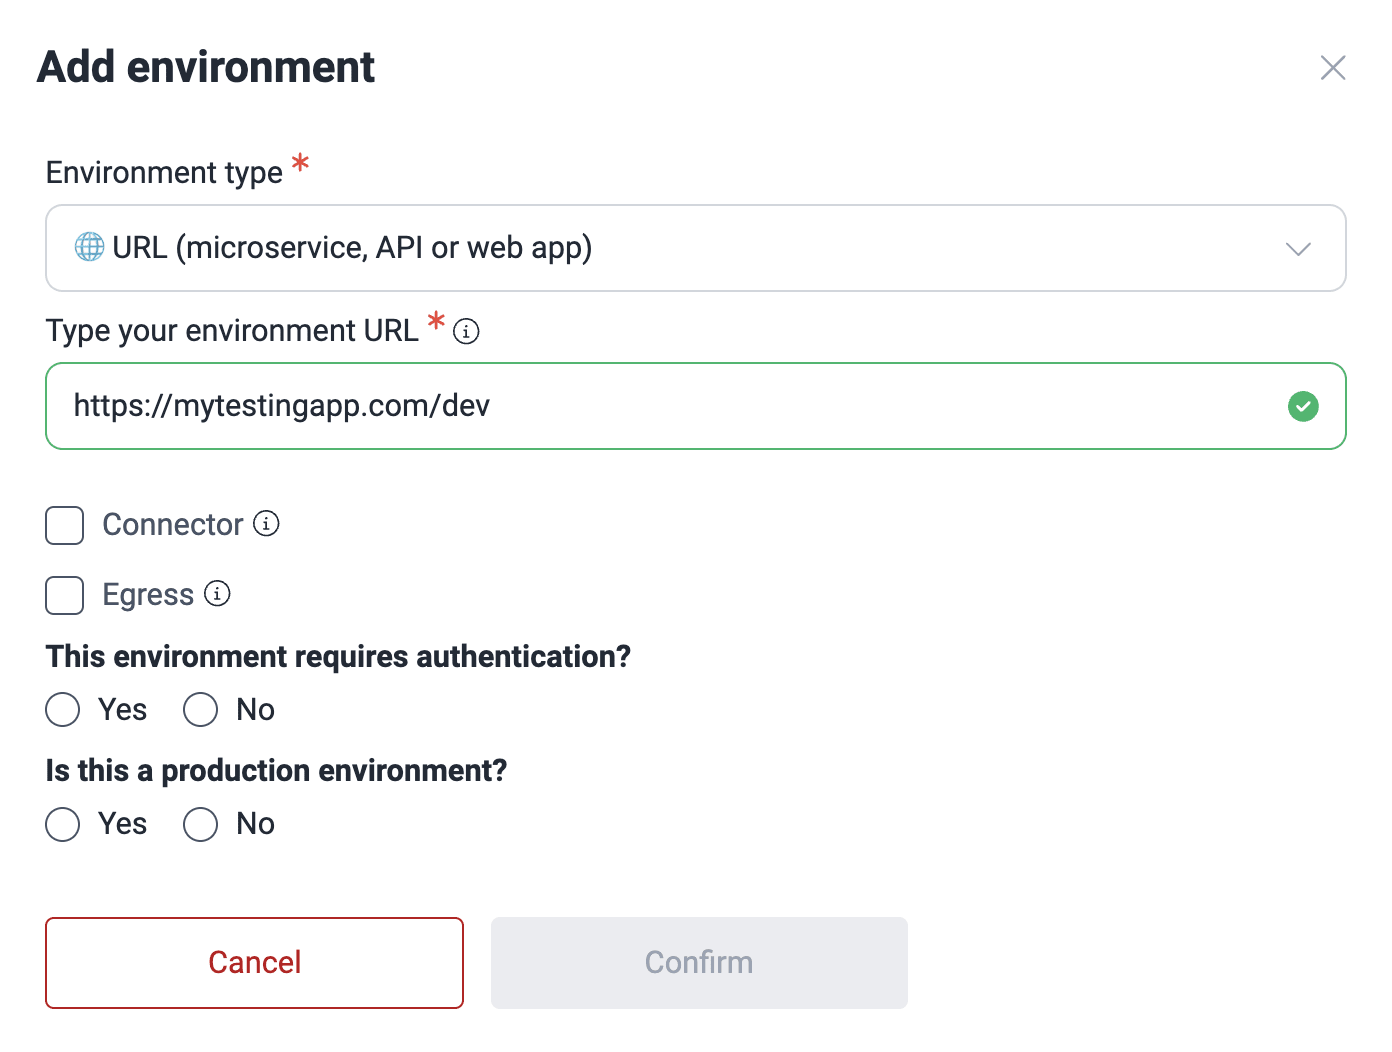
Task: Select No for production environment
Action: click(x=200, y=824)
